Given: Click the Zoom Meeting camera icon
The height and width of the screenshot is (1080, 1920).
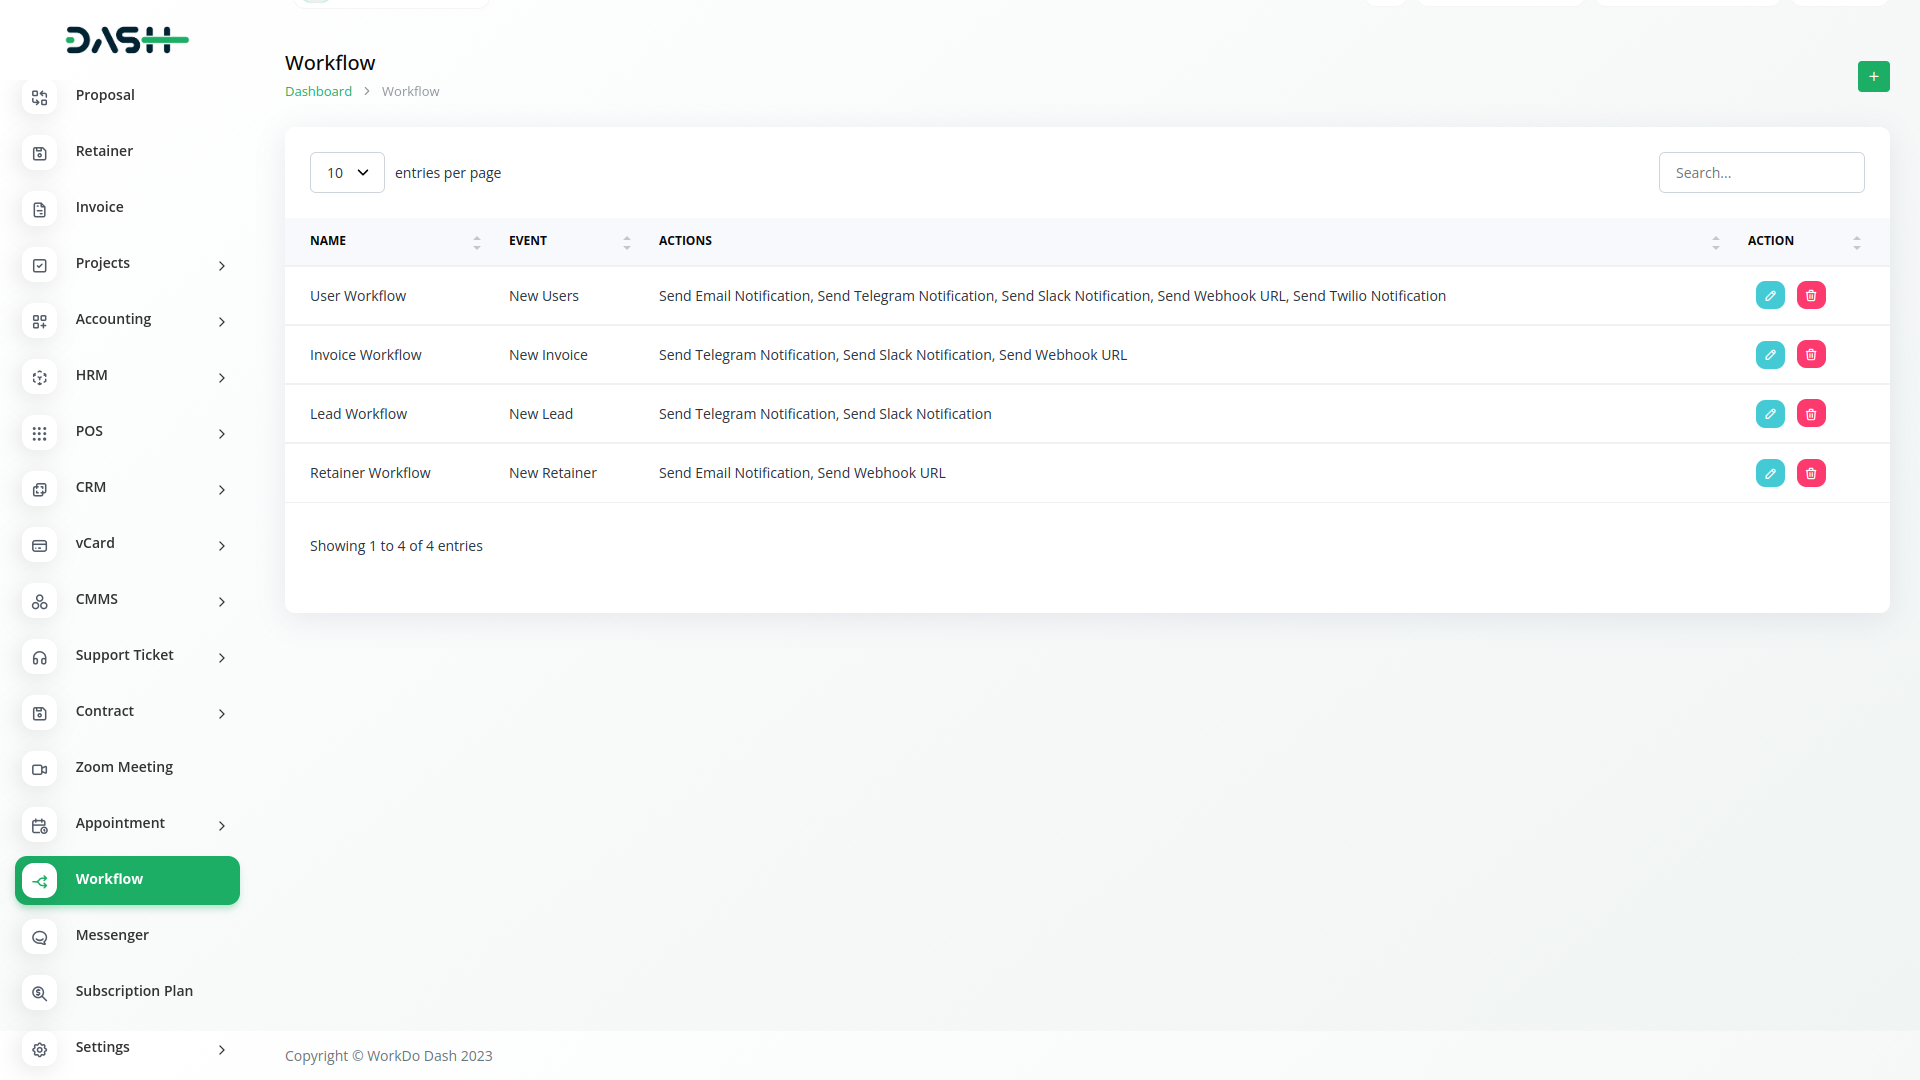Looking at the screenshot, I should 40,769.
